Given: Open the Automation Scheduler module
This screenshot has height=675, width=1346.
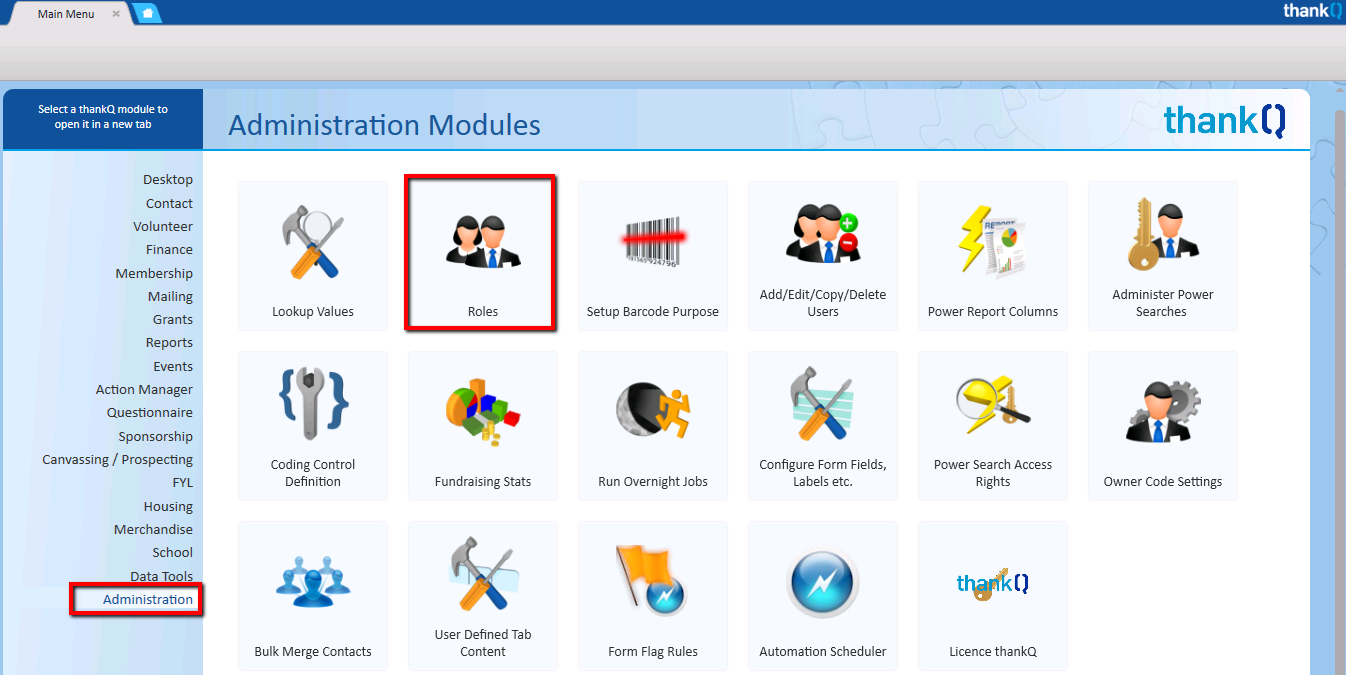Looking at the screenshot, I should [823, 596].
